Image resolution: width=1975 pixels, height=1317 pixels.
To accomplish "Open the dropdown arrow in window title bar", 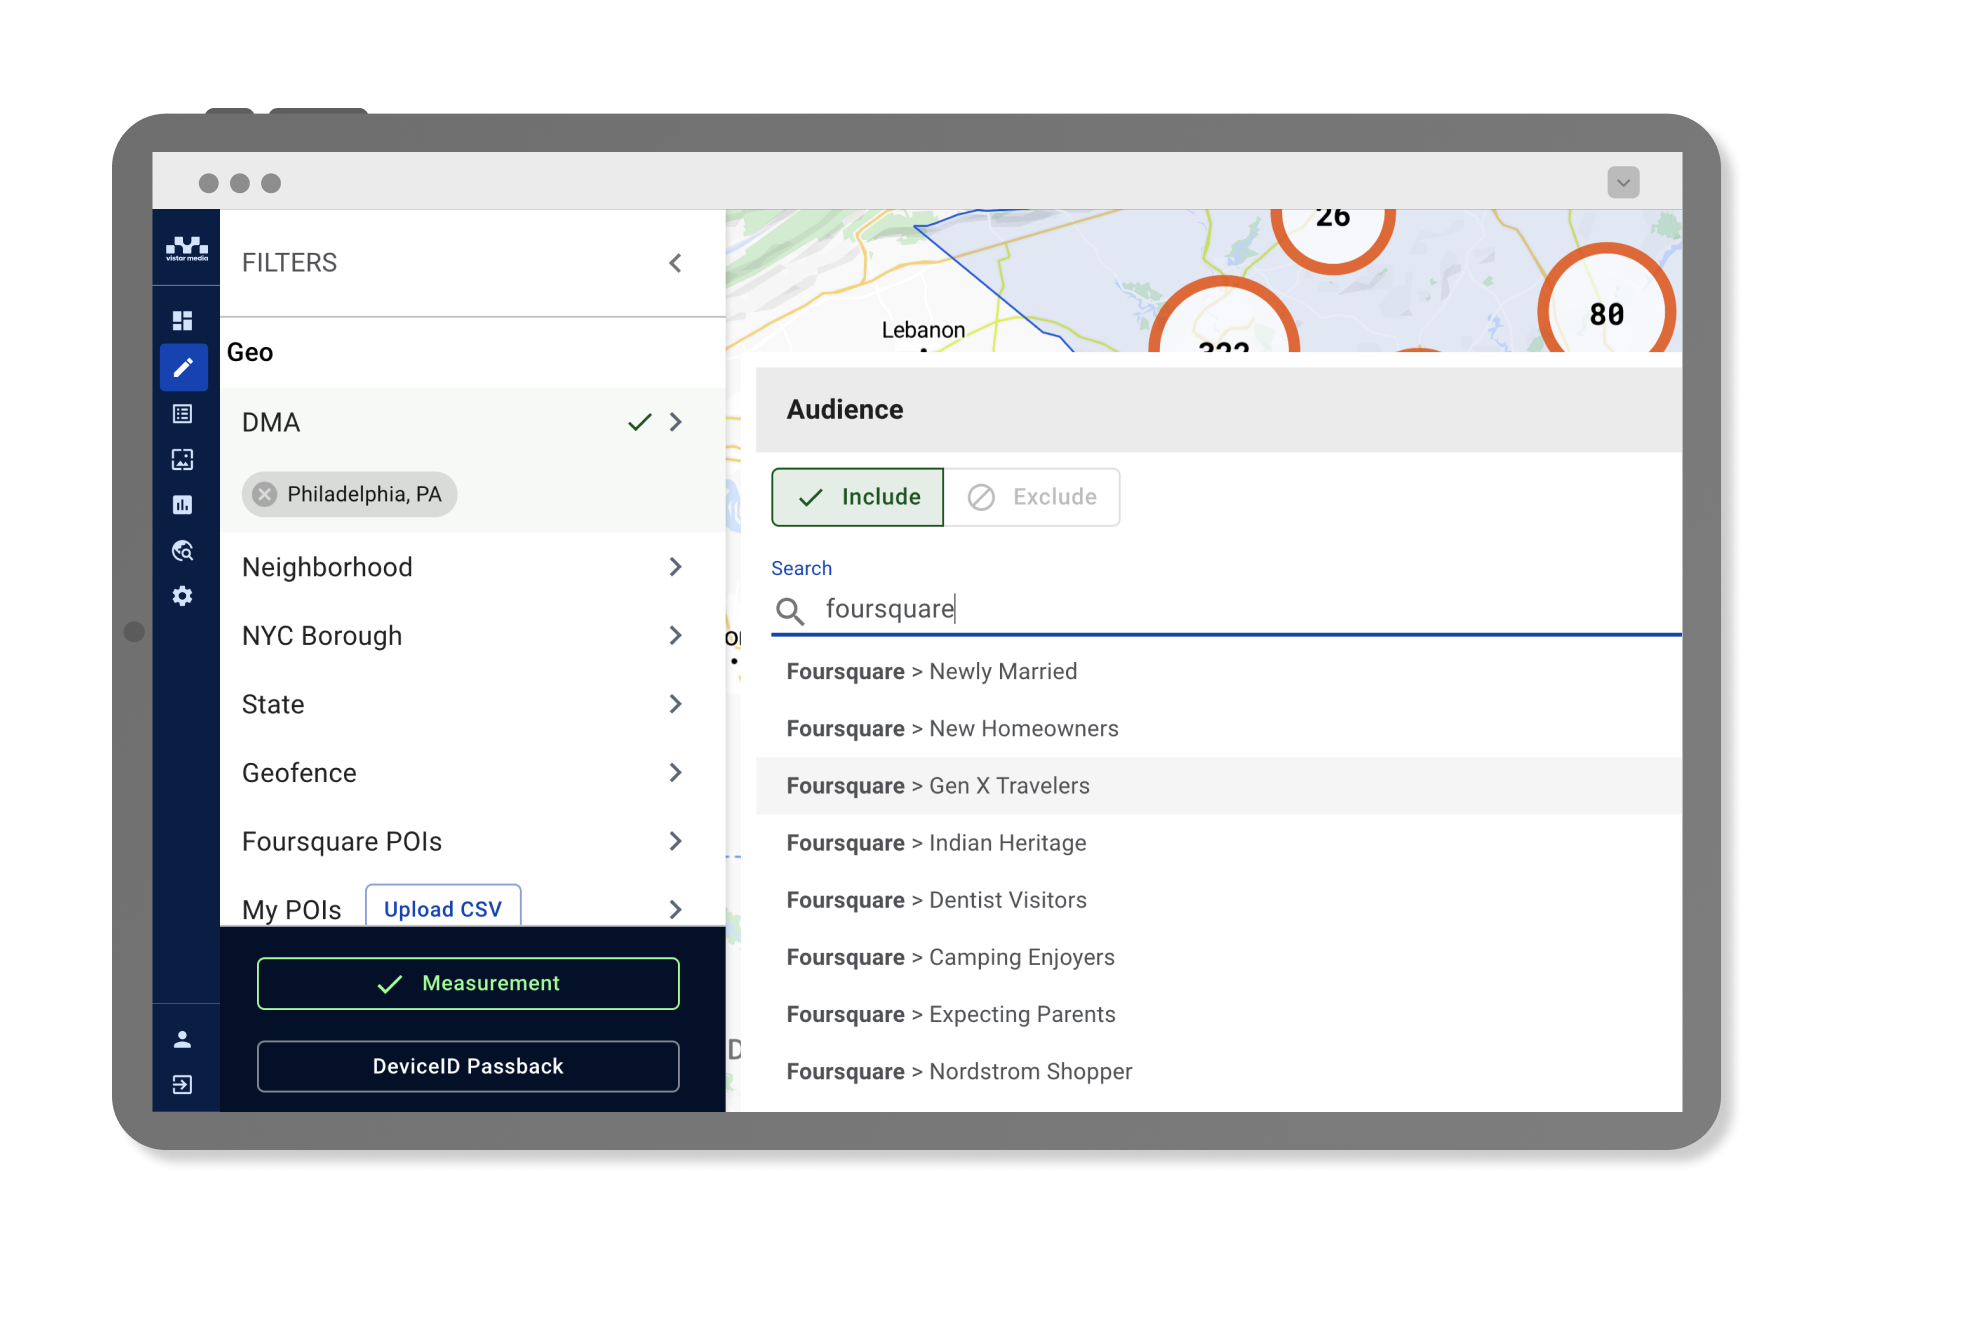I will pos(1623,182).
